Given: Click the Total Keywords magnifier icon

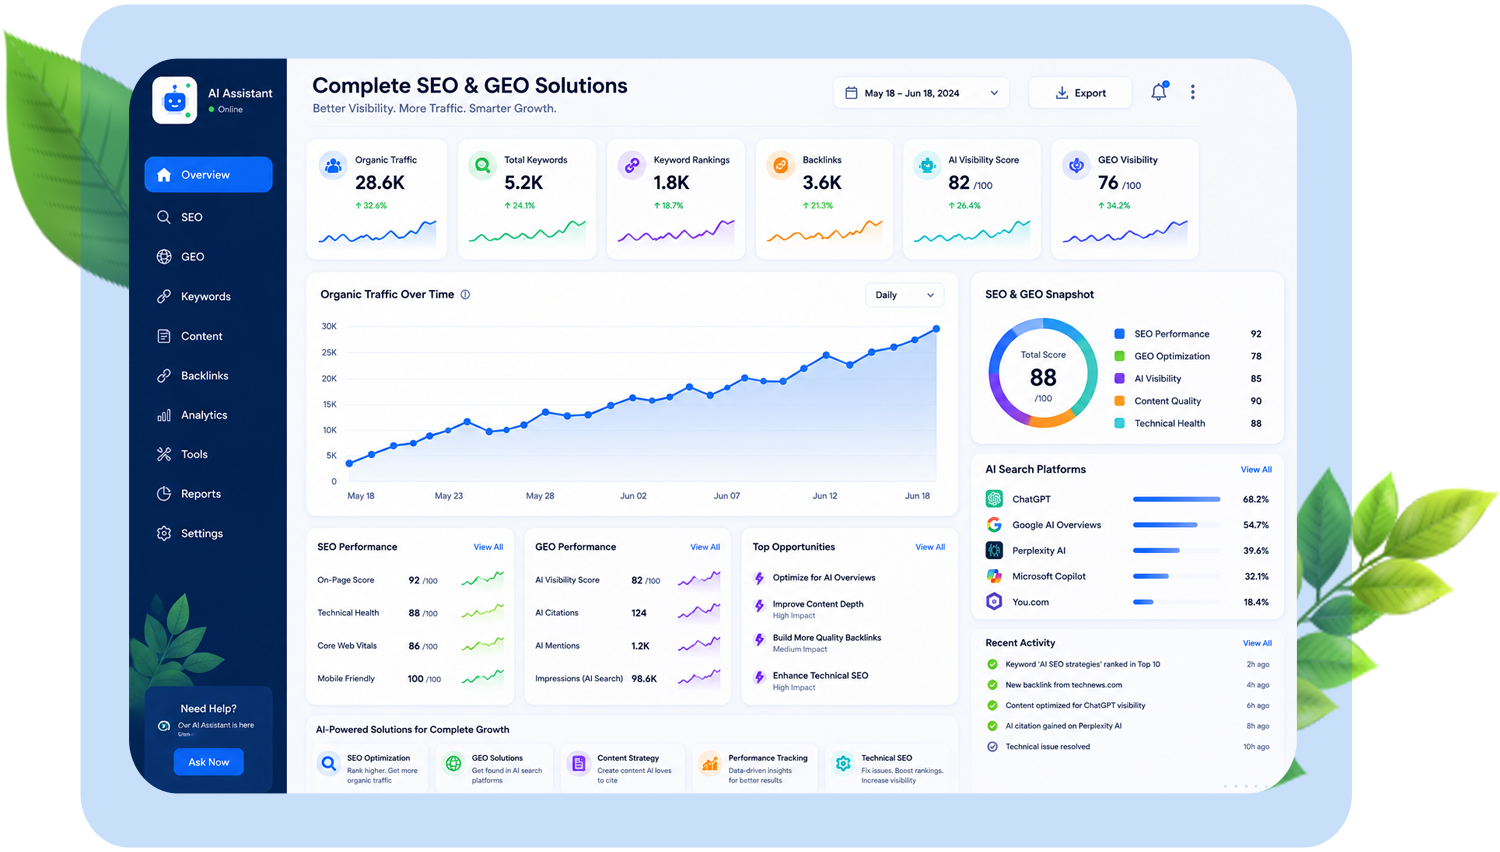Looking at the screenshot, I should (x=482, y=165).
